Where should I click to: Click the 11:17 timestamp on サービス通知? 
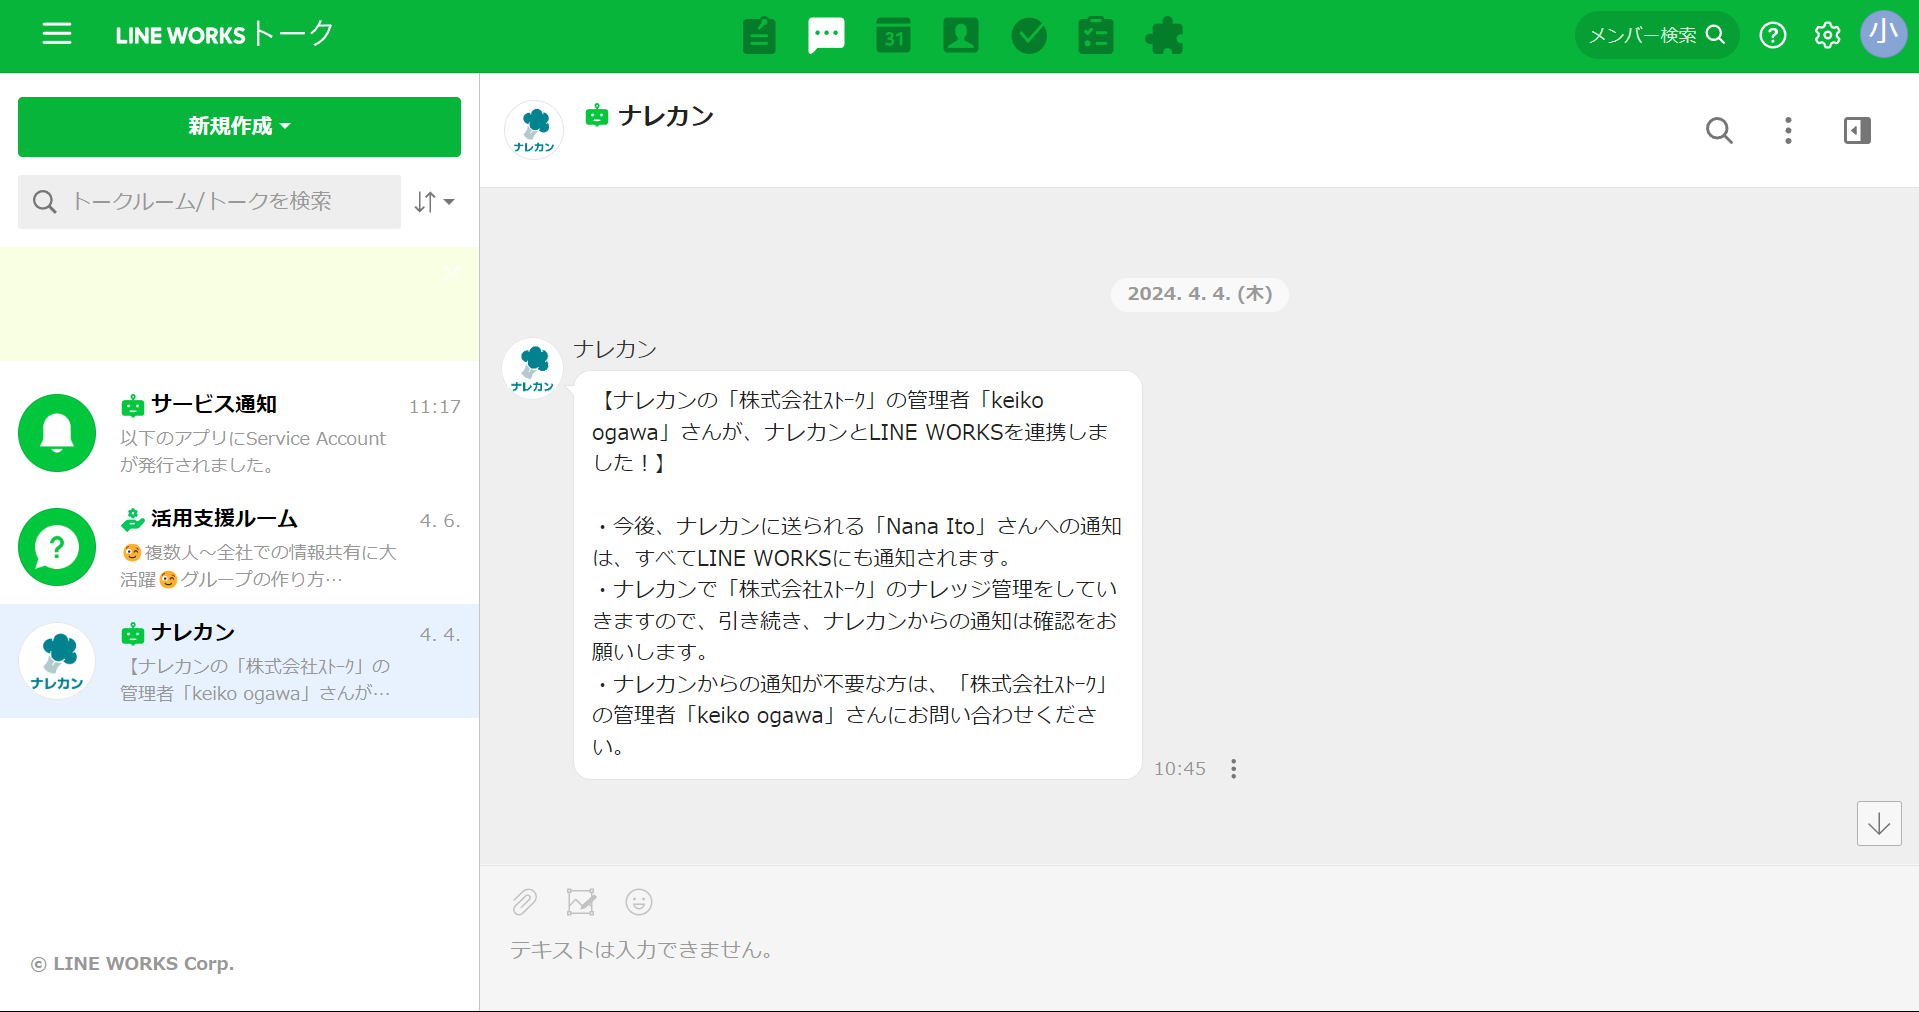pyautogui.click(x=434, y=407)
